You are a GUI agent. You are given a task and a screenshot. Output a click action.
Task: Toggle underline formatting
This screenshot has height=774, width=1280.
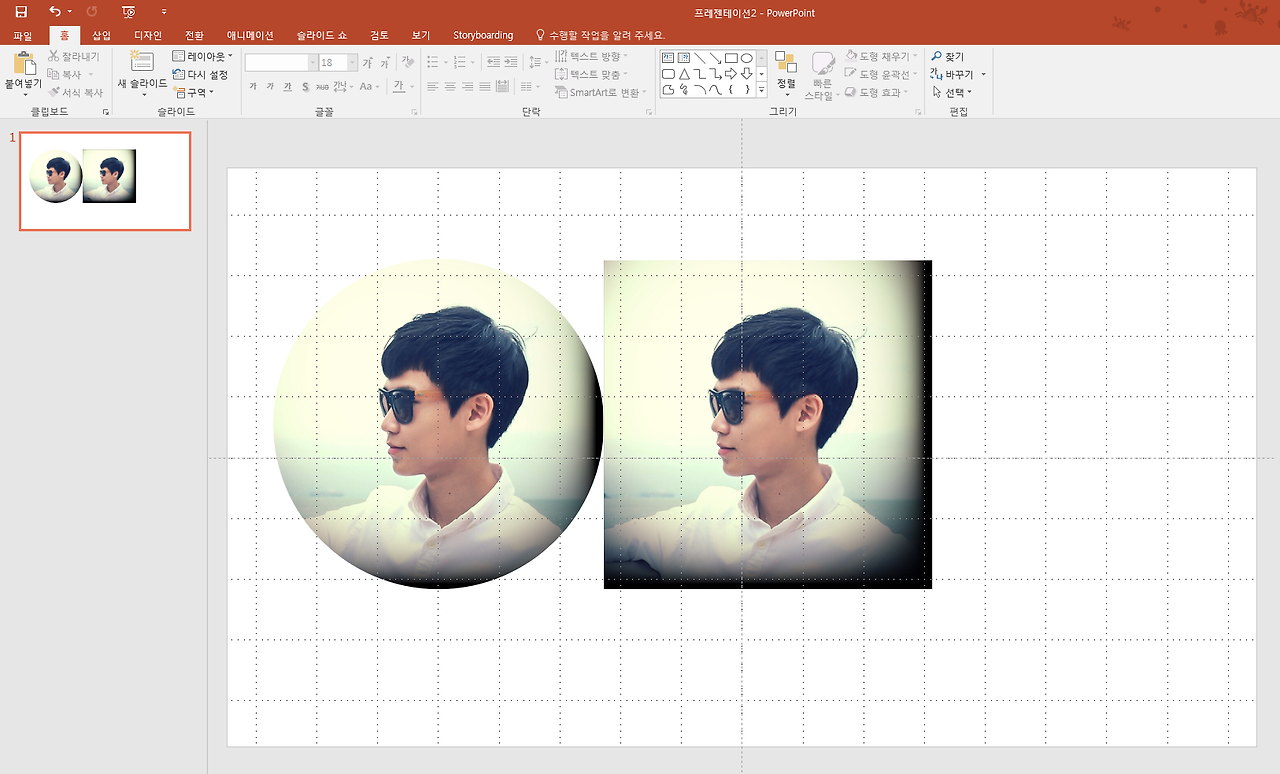(288, 87)
